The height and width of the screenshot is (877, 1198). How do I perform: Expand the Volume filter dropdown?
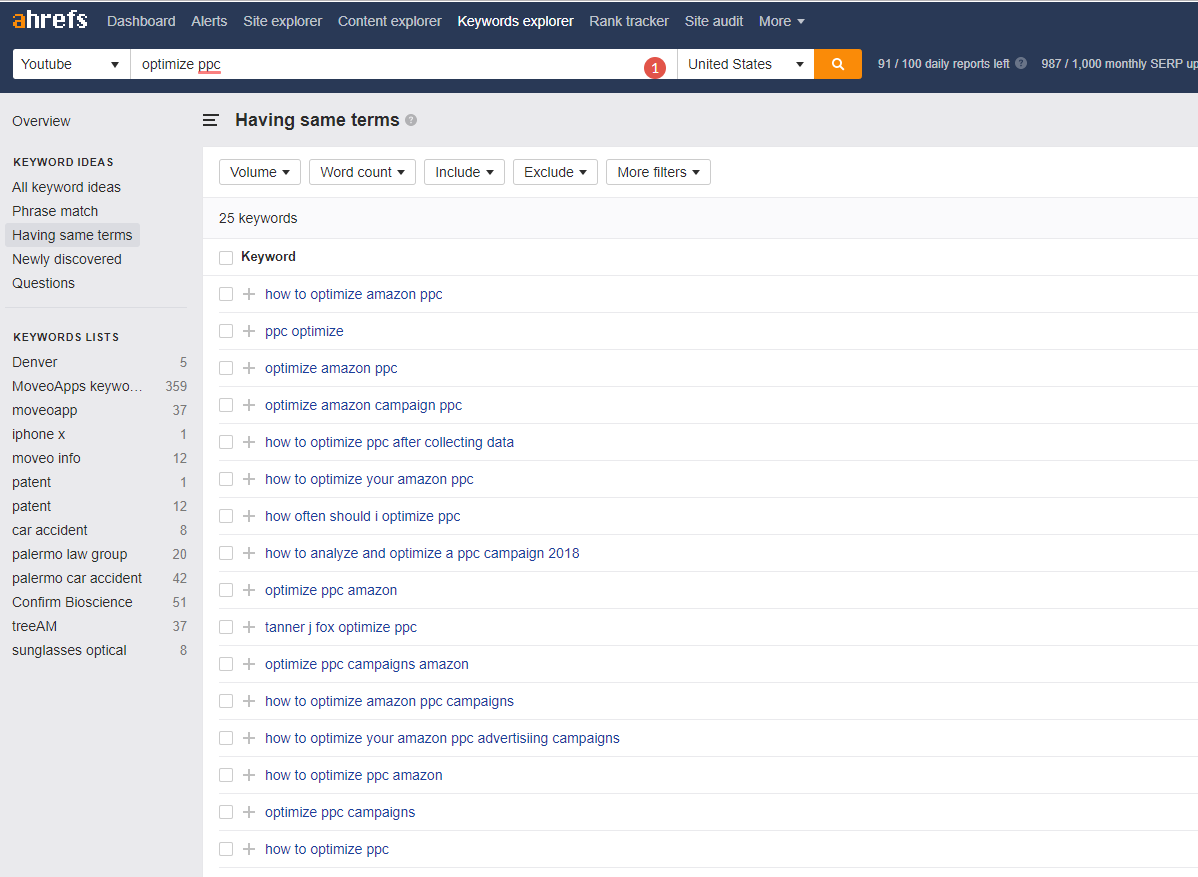259,171
